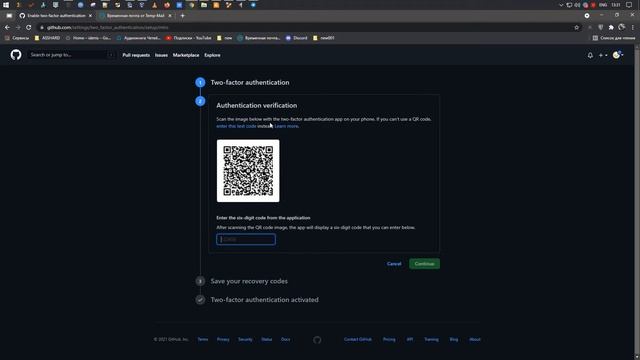This screenshot has height=360, width=640.
Task: Open Explore in navigation
Action: pyautogui.click(x=212, y=55)
